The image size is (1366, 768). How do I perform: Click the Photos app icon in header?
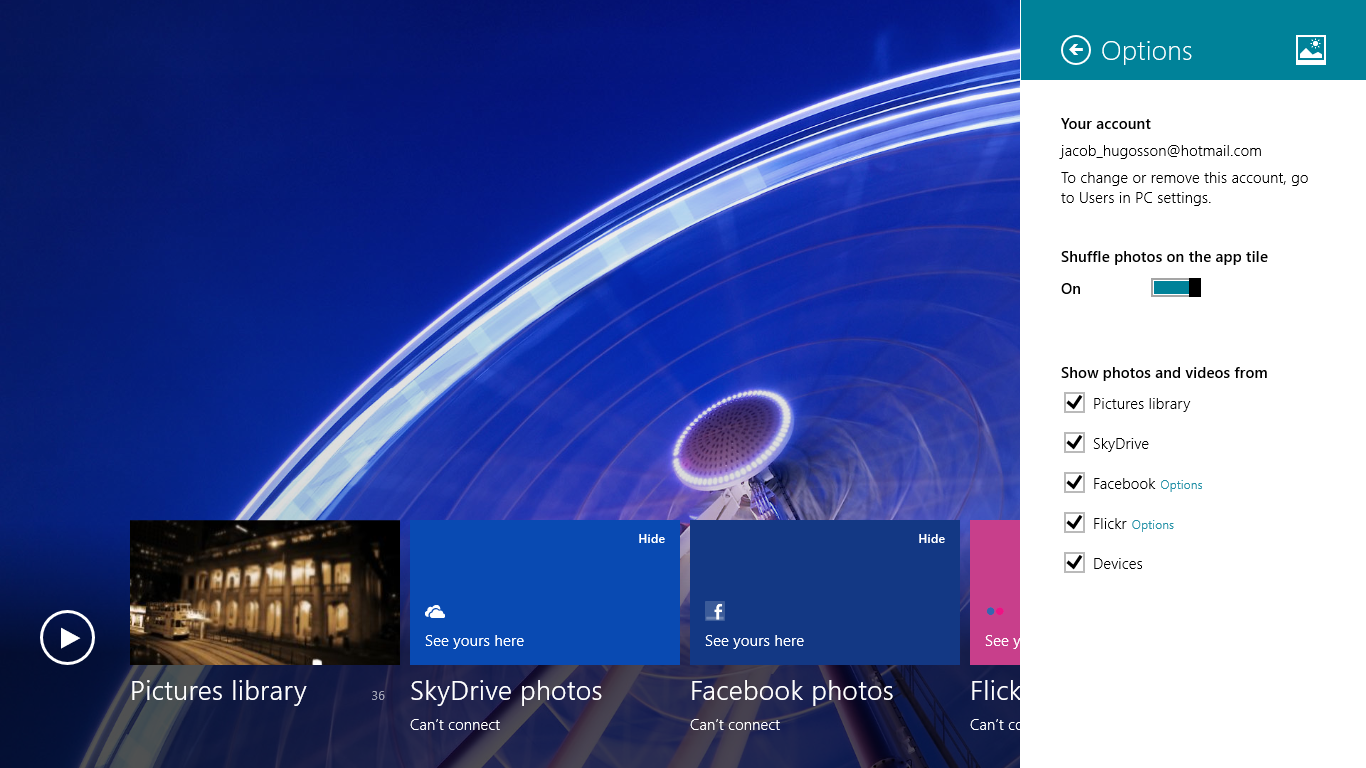[x=1310, y=50]
